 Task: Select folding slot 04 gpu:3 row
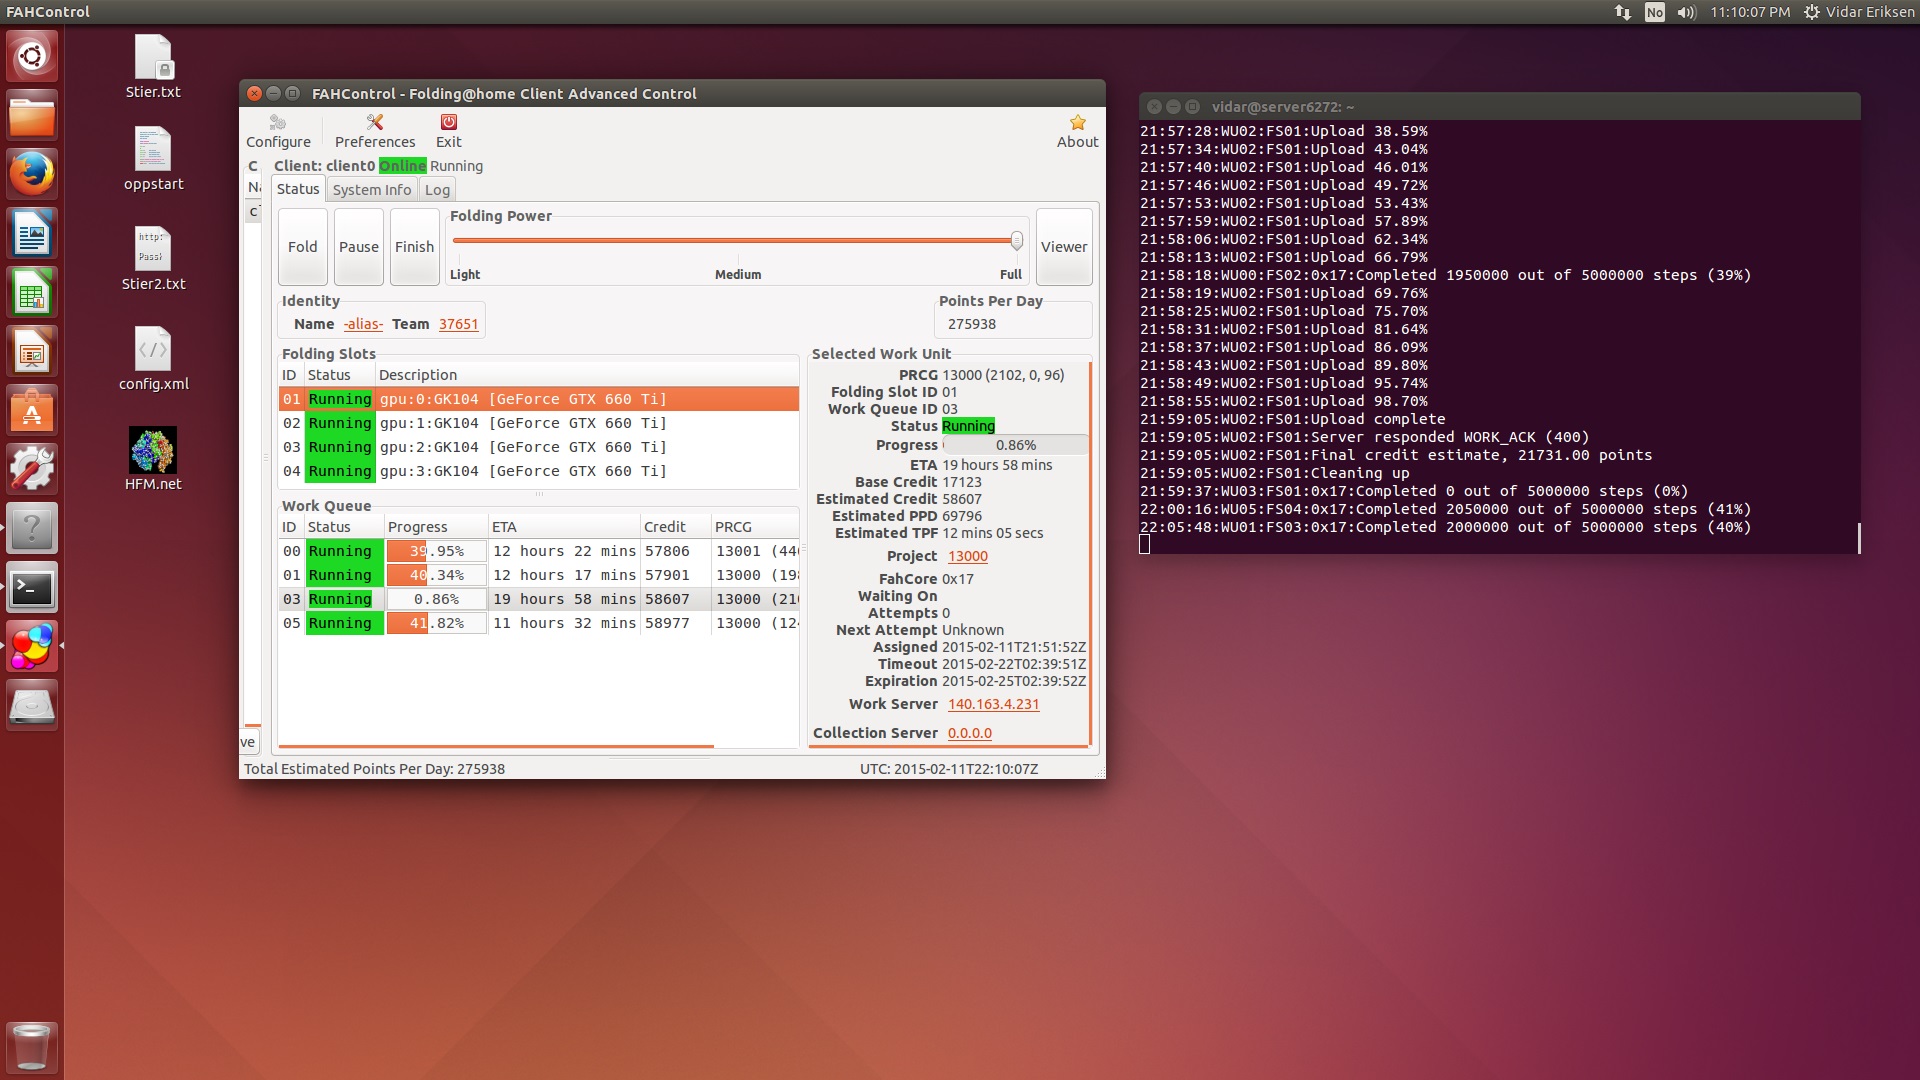(539, 471)
